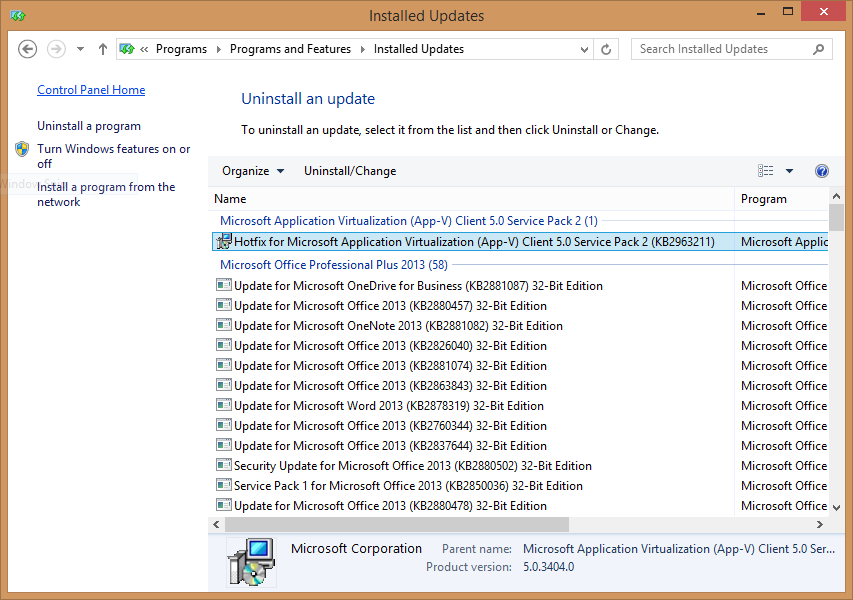Viewport: 853px width, 600px height.
Task: Go up one level with Up arrow
Action: point(103,49)
